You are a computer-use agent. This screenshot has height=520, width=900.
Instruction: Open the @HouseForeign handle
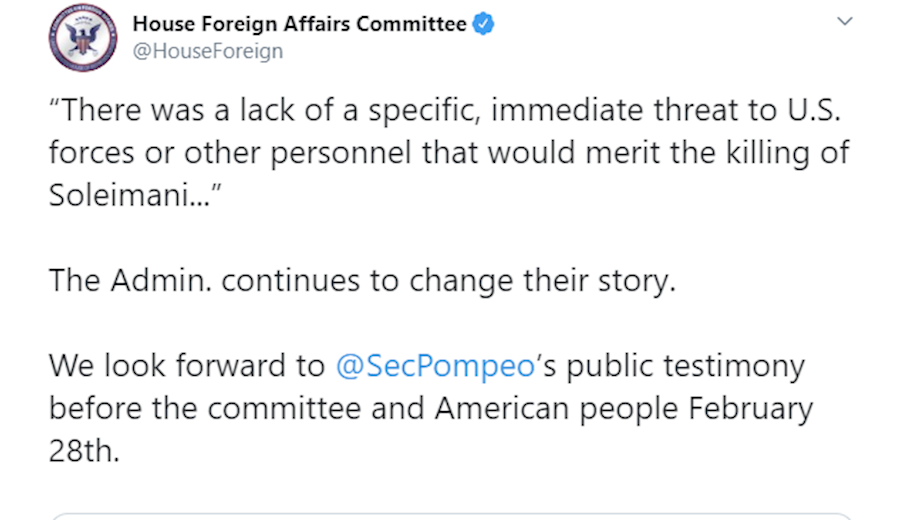(208, 51)
